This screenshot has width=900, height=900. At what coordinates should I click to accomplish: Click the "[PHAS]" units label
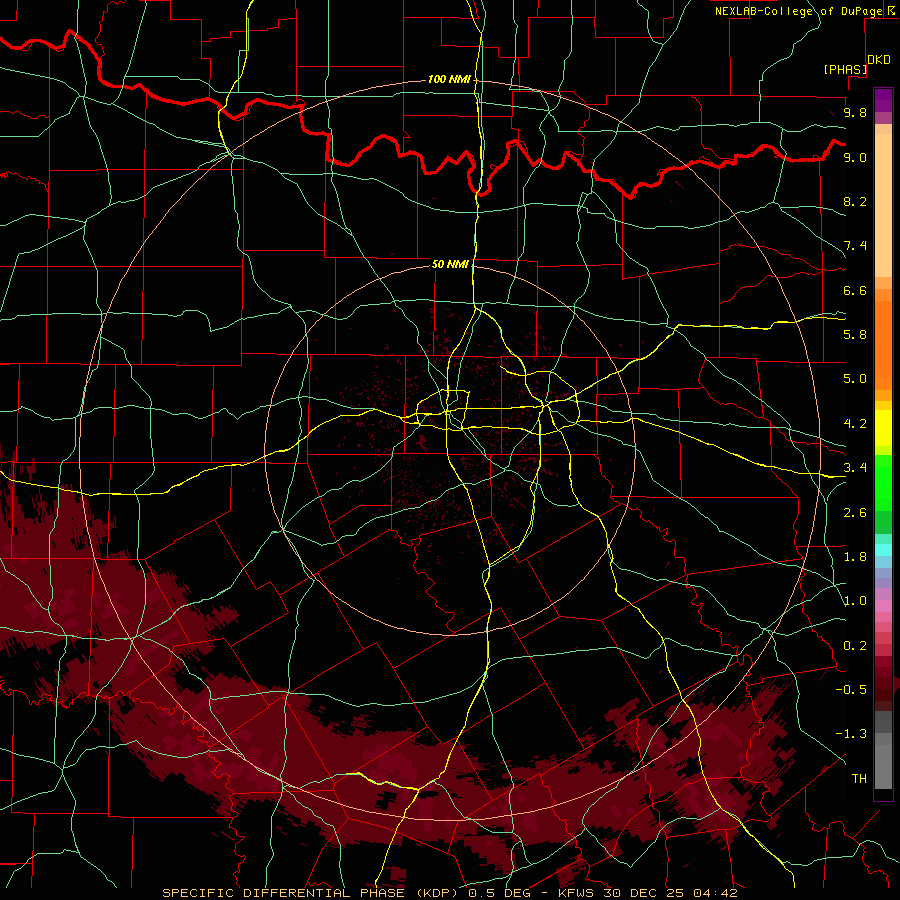pos(845,69)
